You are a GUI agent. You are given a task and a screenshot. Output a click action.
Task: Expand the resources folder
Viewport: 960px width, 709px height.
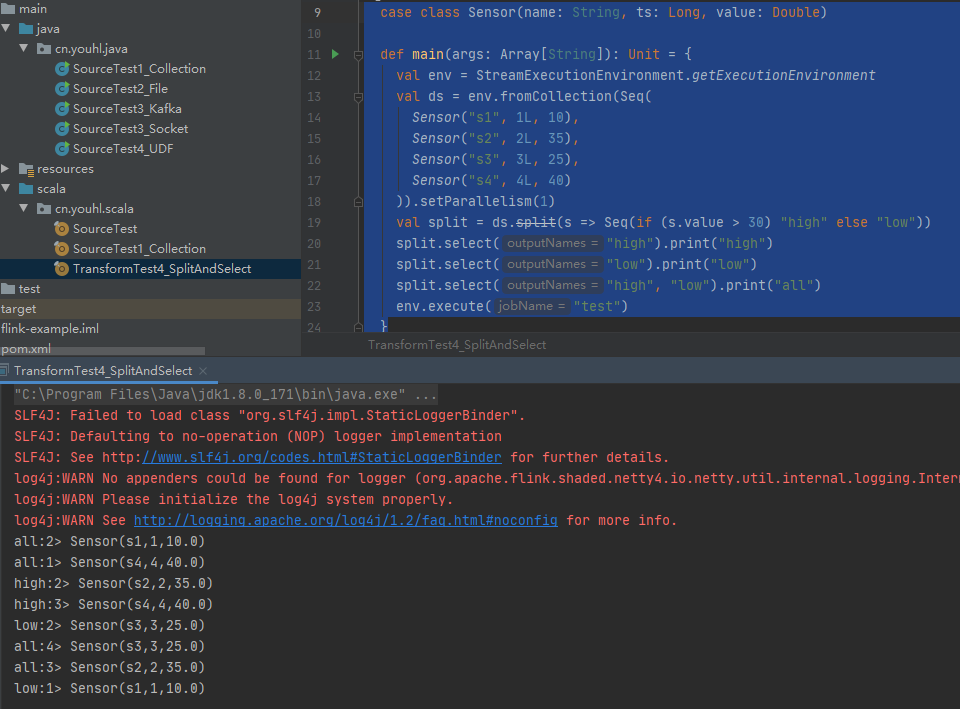pyautogui.click(x=6, y=168)
